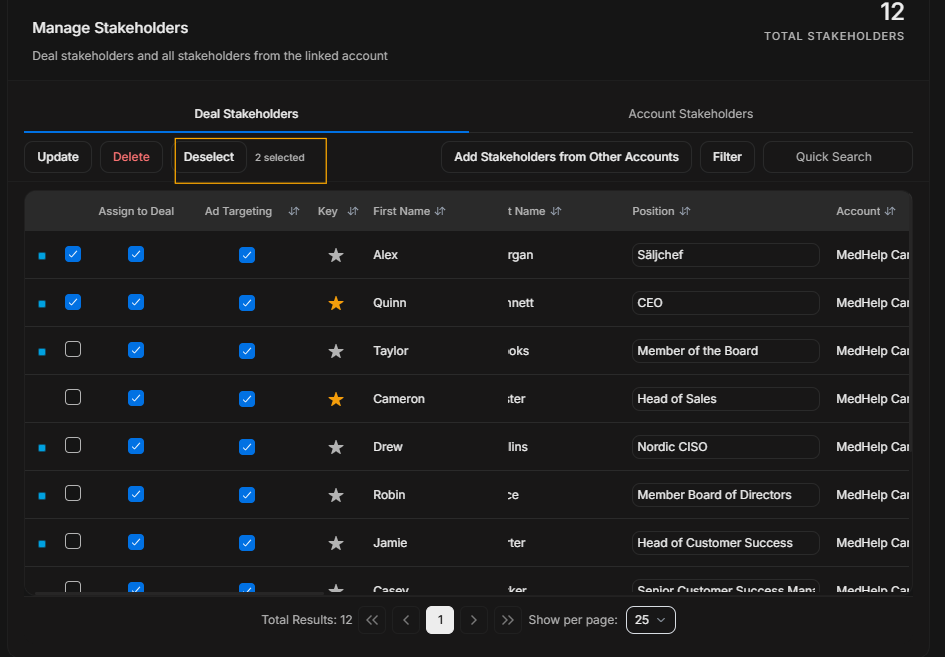Sort the list by Position
945x657 pixels.
pyautogui.click(x=685, y=211)
